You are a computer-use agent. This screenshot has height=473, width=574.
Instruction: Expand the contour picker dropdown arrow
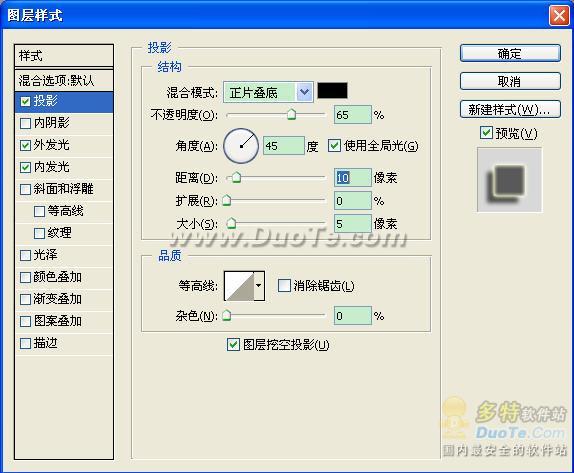click(259, 286)
